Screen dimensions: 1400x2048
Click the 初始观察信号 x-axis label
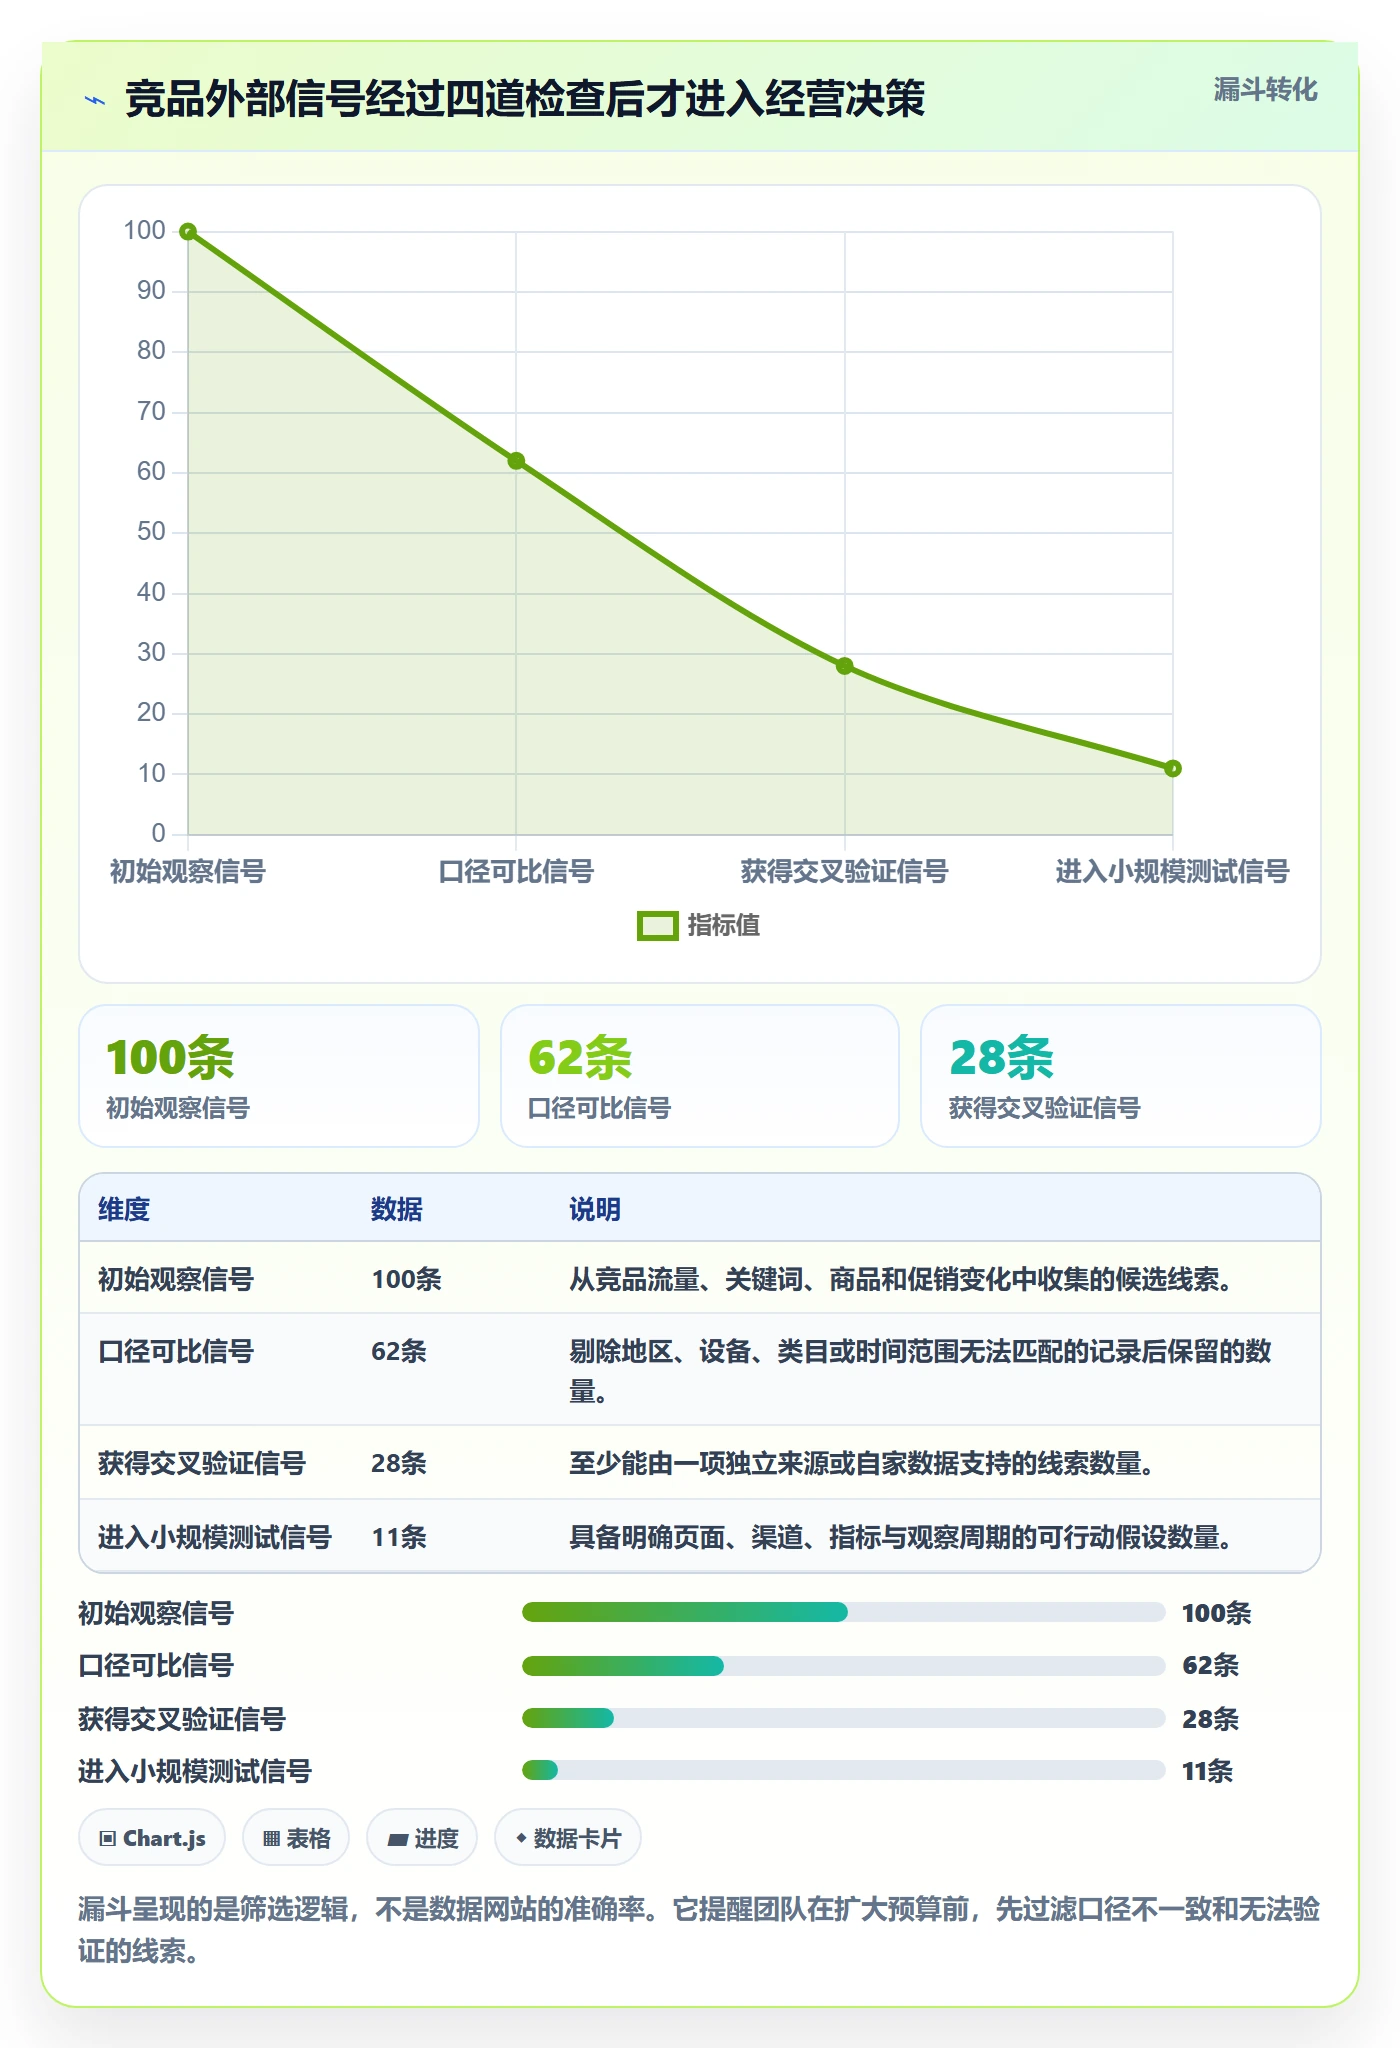pos(188,872)
